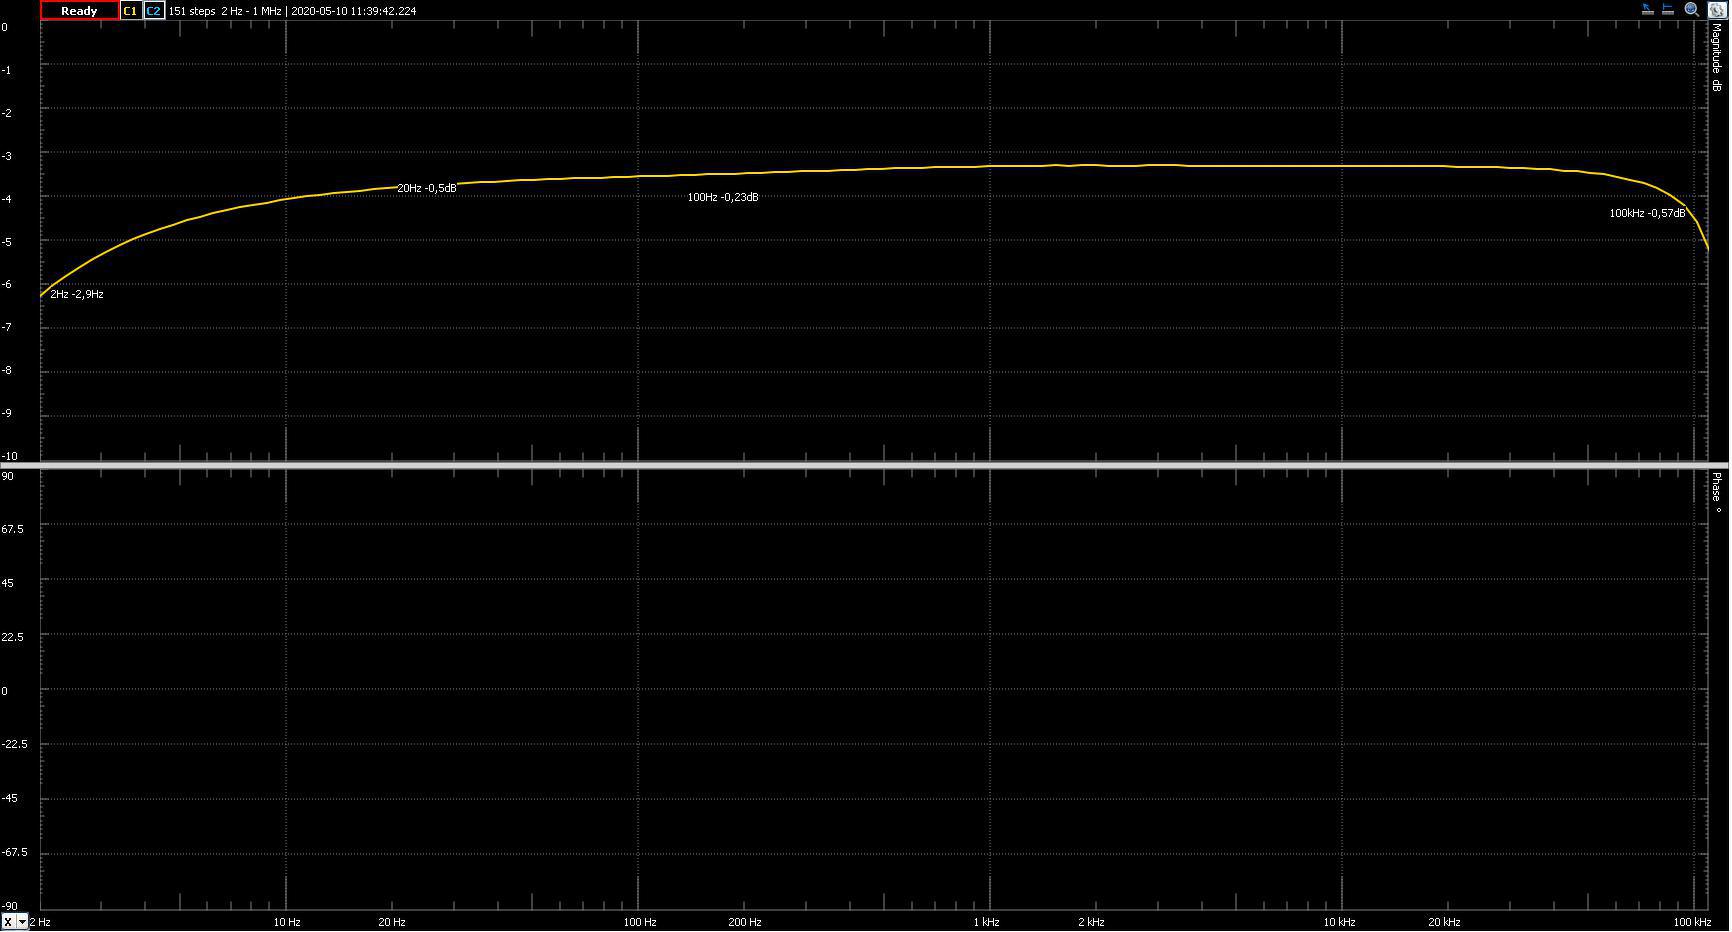Click the '20Hz -0,5dB' annotation
The width and height of the screenshot is (1732, 932).
[x=427, y=188]
